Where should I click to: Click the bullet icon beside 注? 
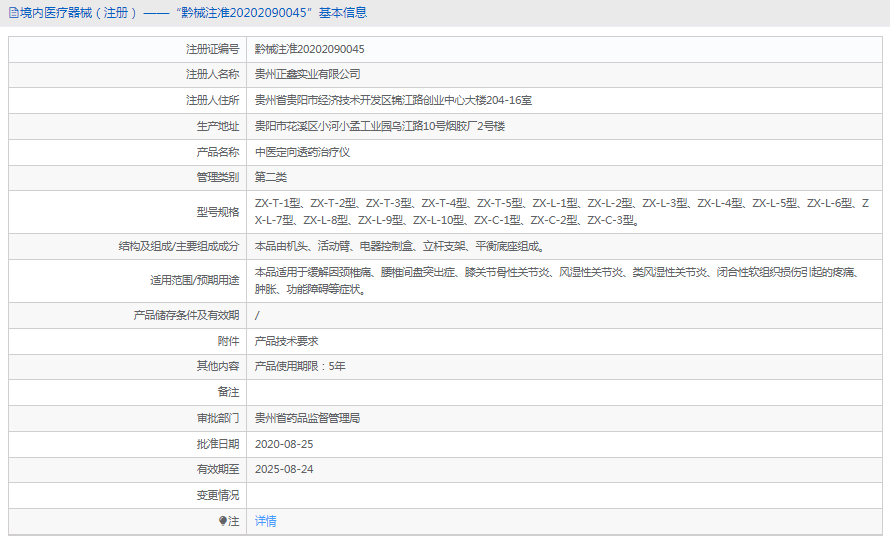(x=223, y=521)
